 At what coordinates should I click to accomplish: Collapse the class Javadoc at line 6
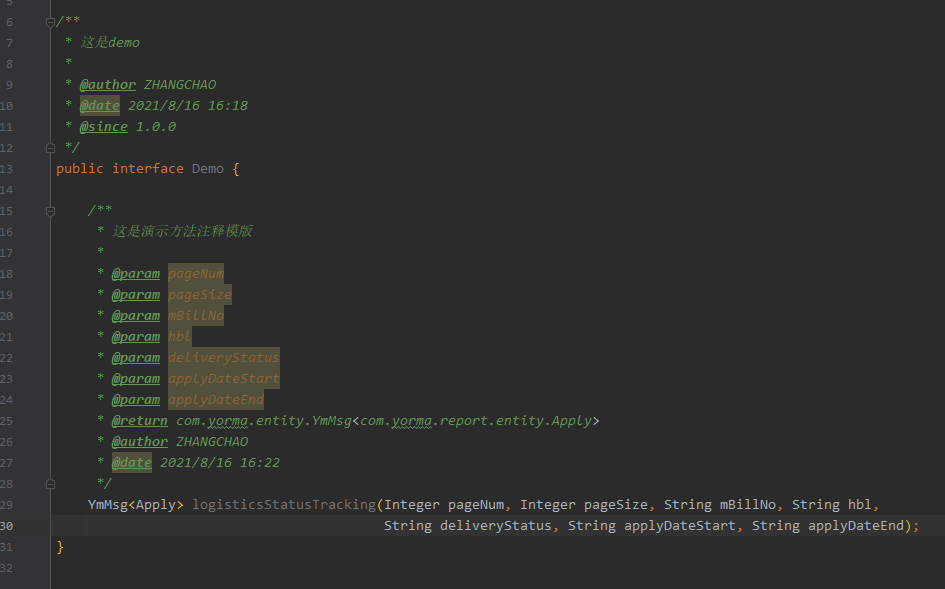tap(51, 22)
